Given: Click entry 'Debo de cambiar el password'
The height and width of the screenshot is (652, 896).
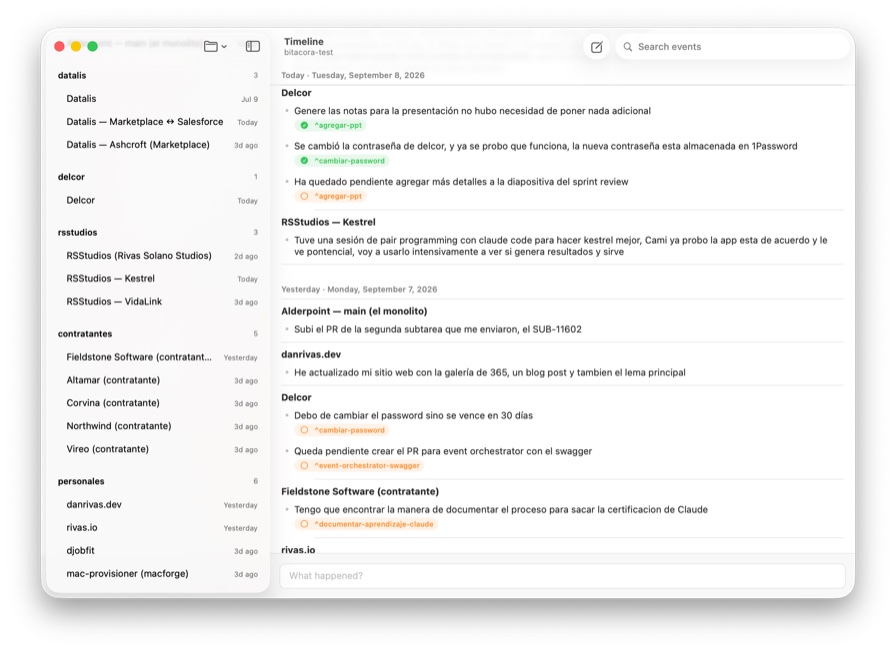Looking at the screenshot, I should 413,415.
